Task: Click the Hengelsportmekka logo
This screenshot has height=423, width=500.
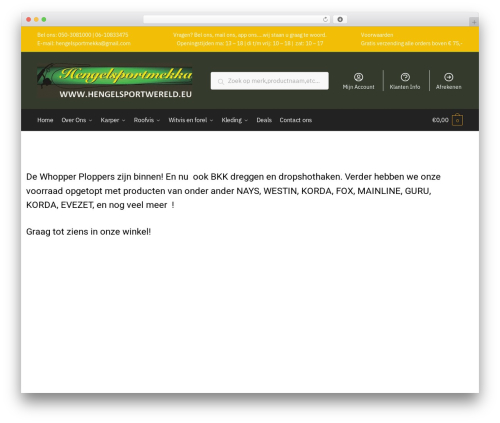Action: point(114,81)
